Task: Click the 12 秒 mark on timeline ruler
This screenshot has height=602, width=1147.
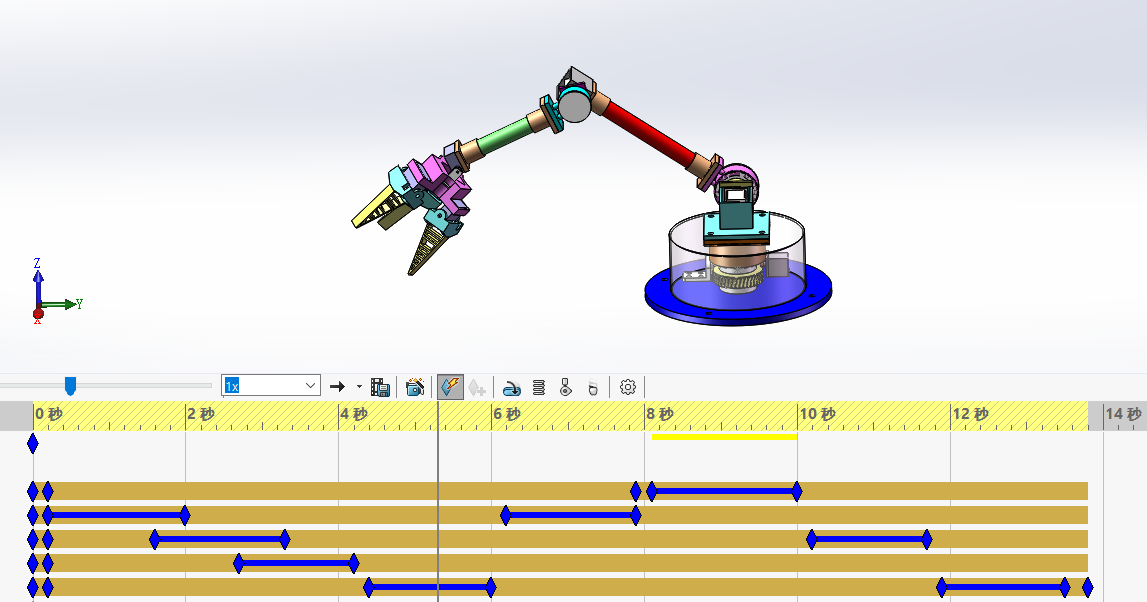Action: coord(971,414)
